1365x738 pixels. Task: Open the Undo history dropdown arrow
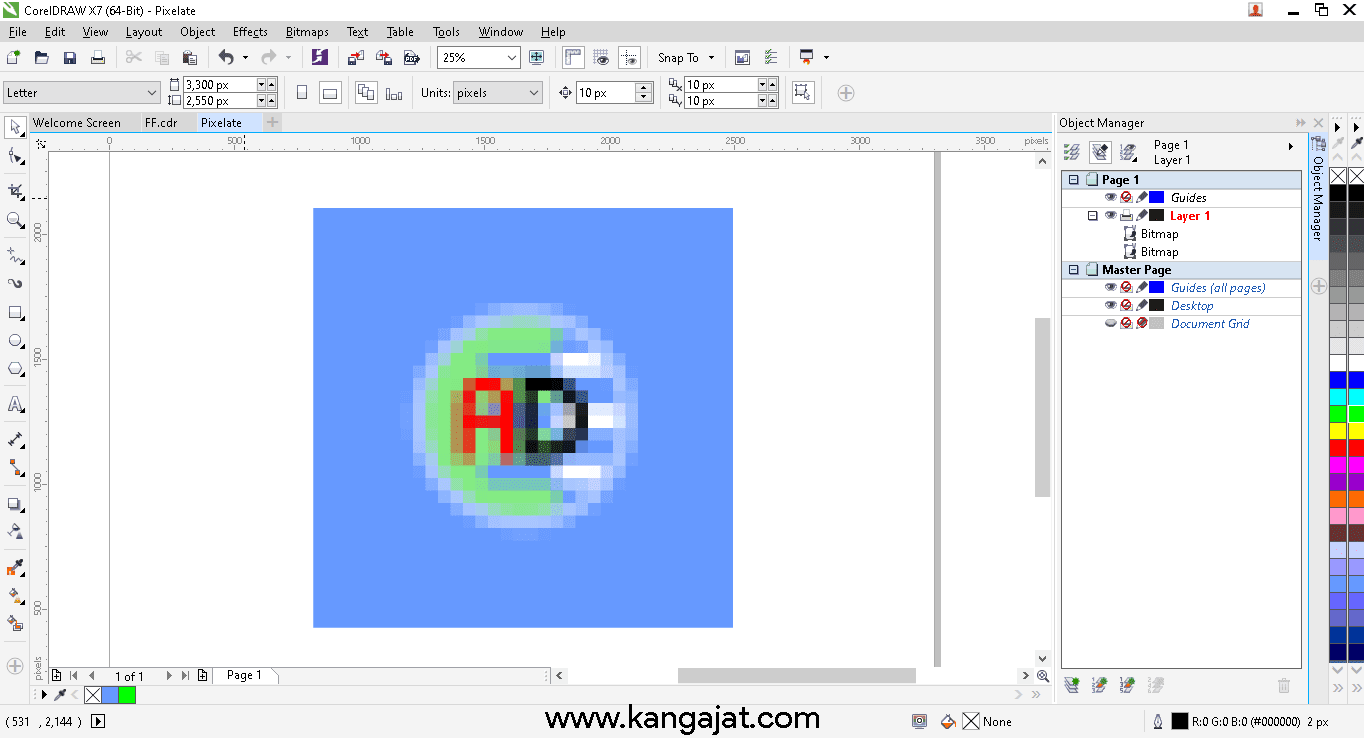pos(245,58)
